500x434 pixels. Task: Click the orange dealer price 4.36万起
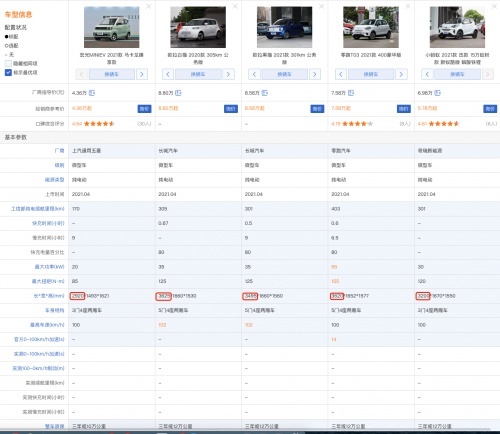tap(82, 108)
